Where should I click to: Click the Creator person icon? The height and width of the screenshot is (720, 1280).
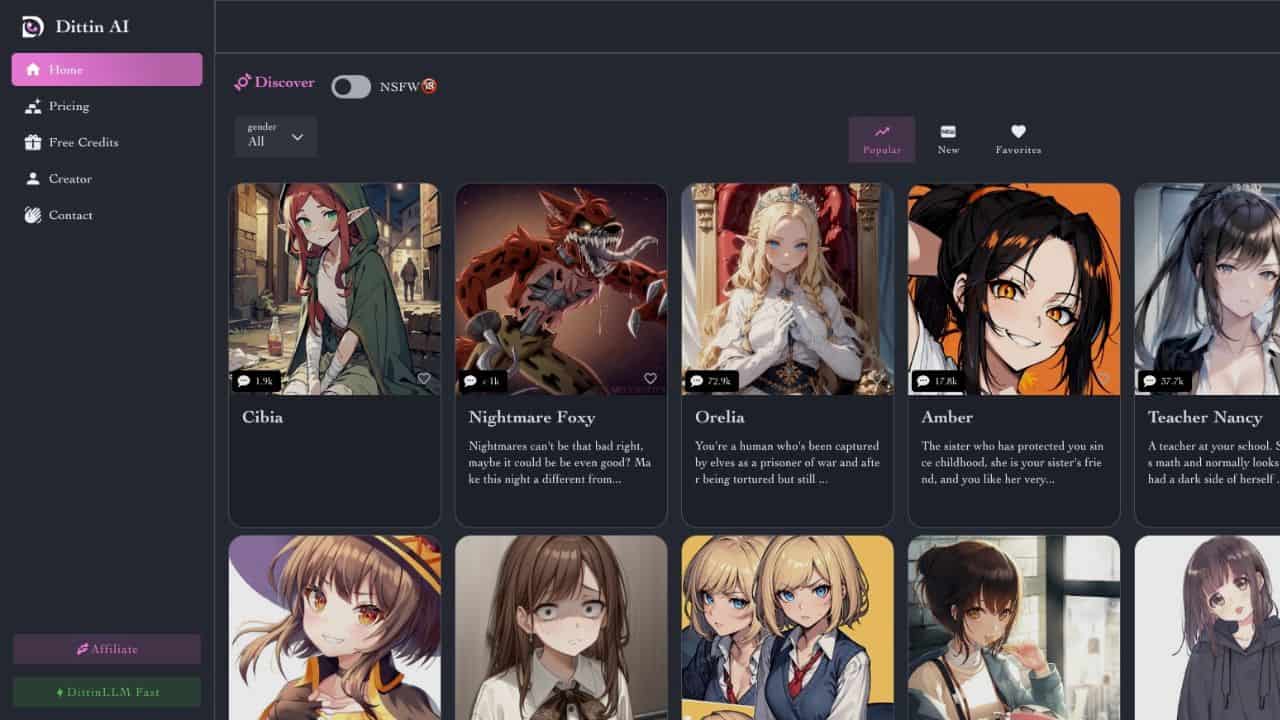tap(33, 179)
